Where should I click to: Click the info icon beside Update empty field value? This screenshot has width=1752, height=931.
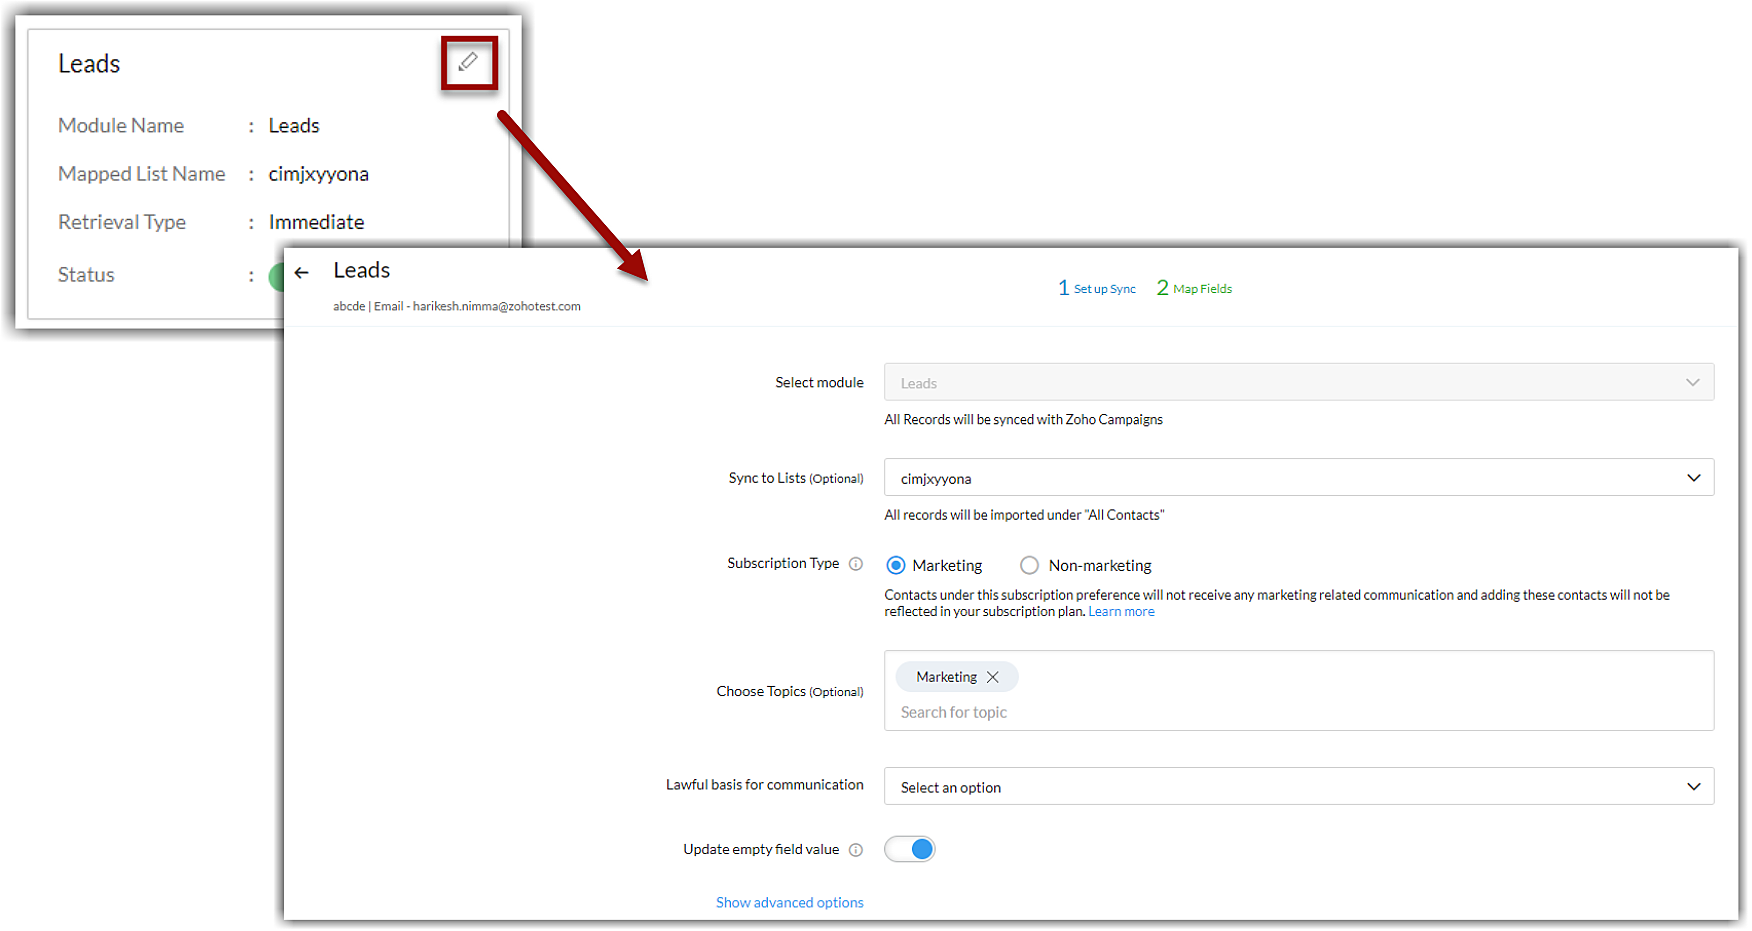click(x=856, y=850)
